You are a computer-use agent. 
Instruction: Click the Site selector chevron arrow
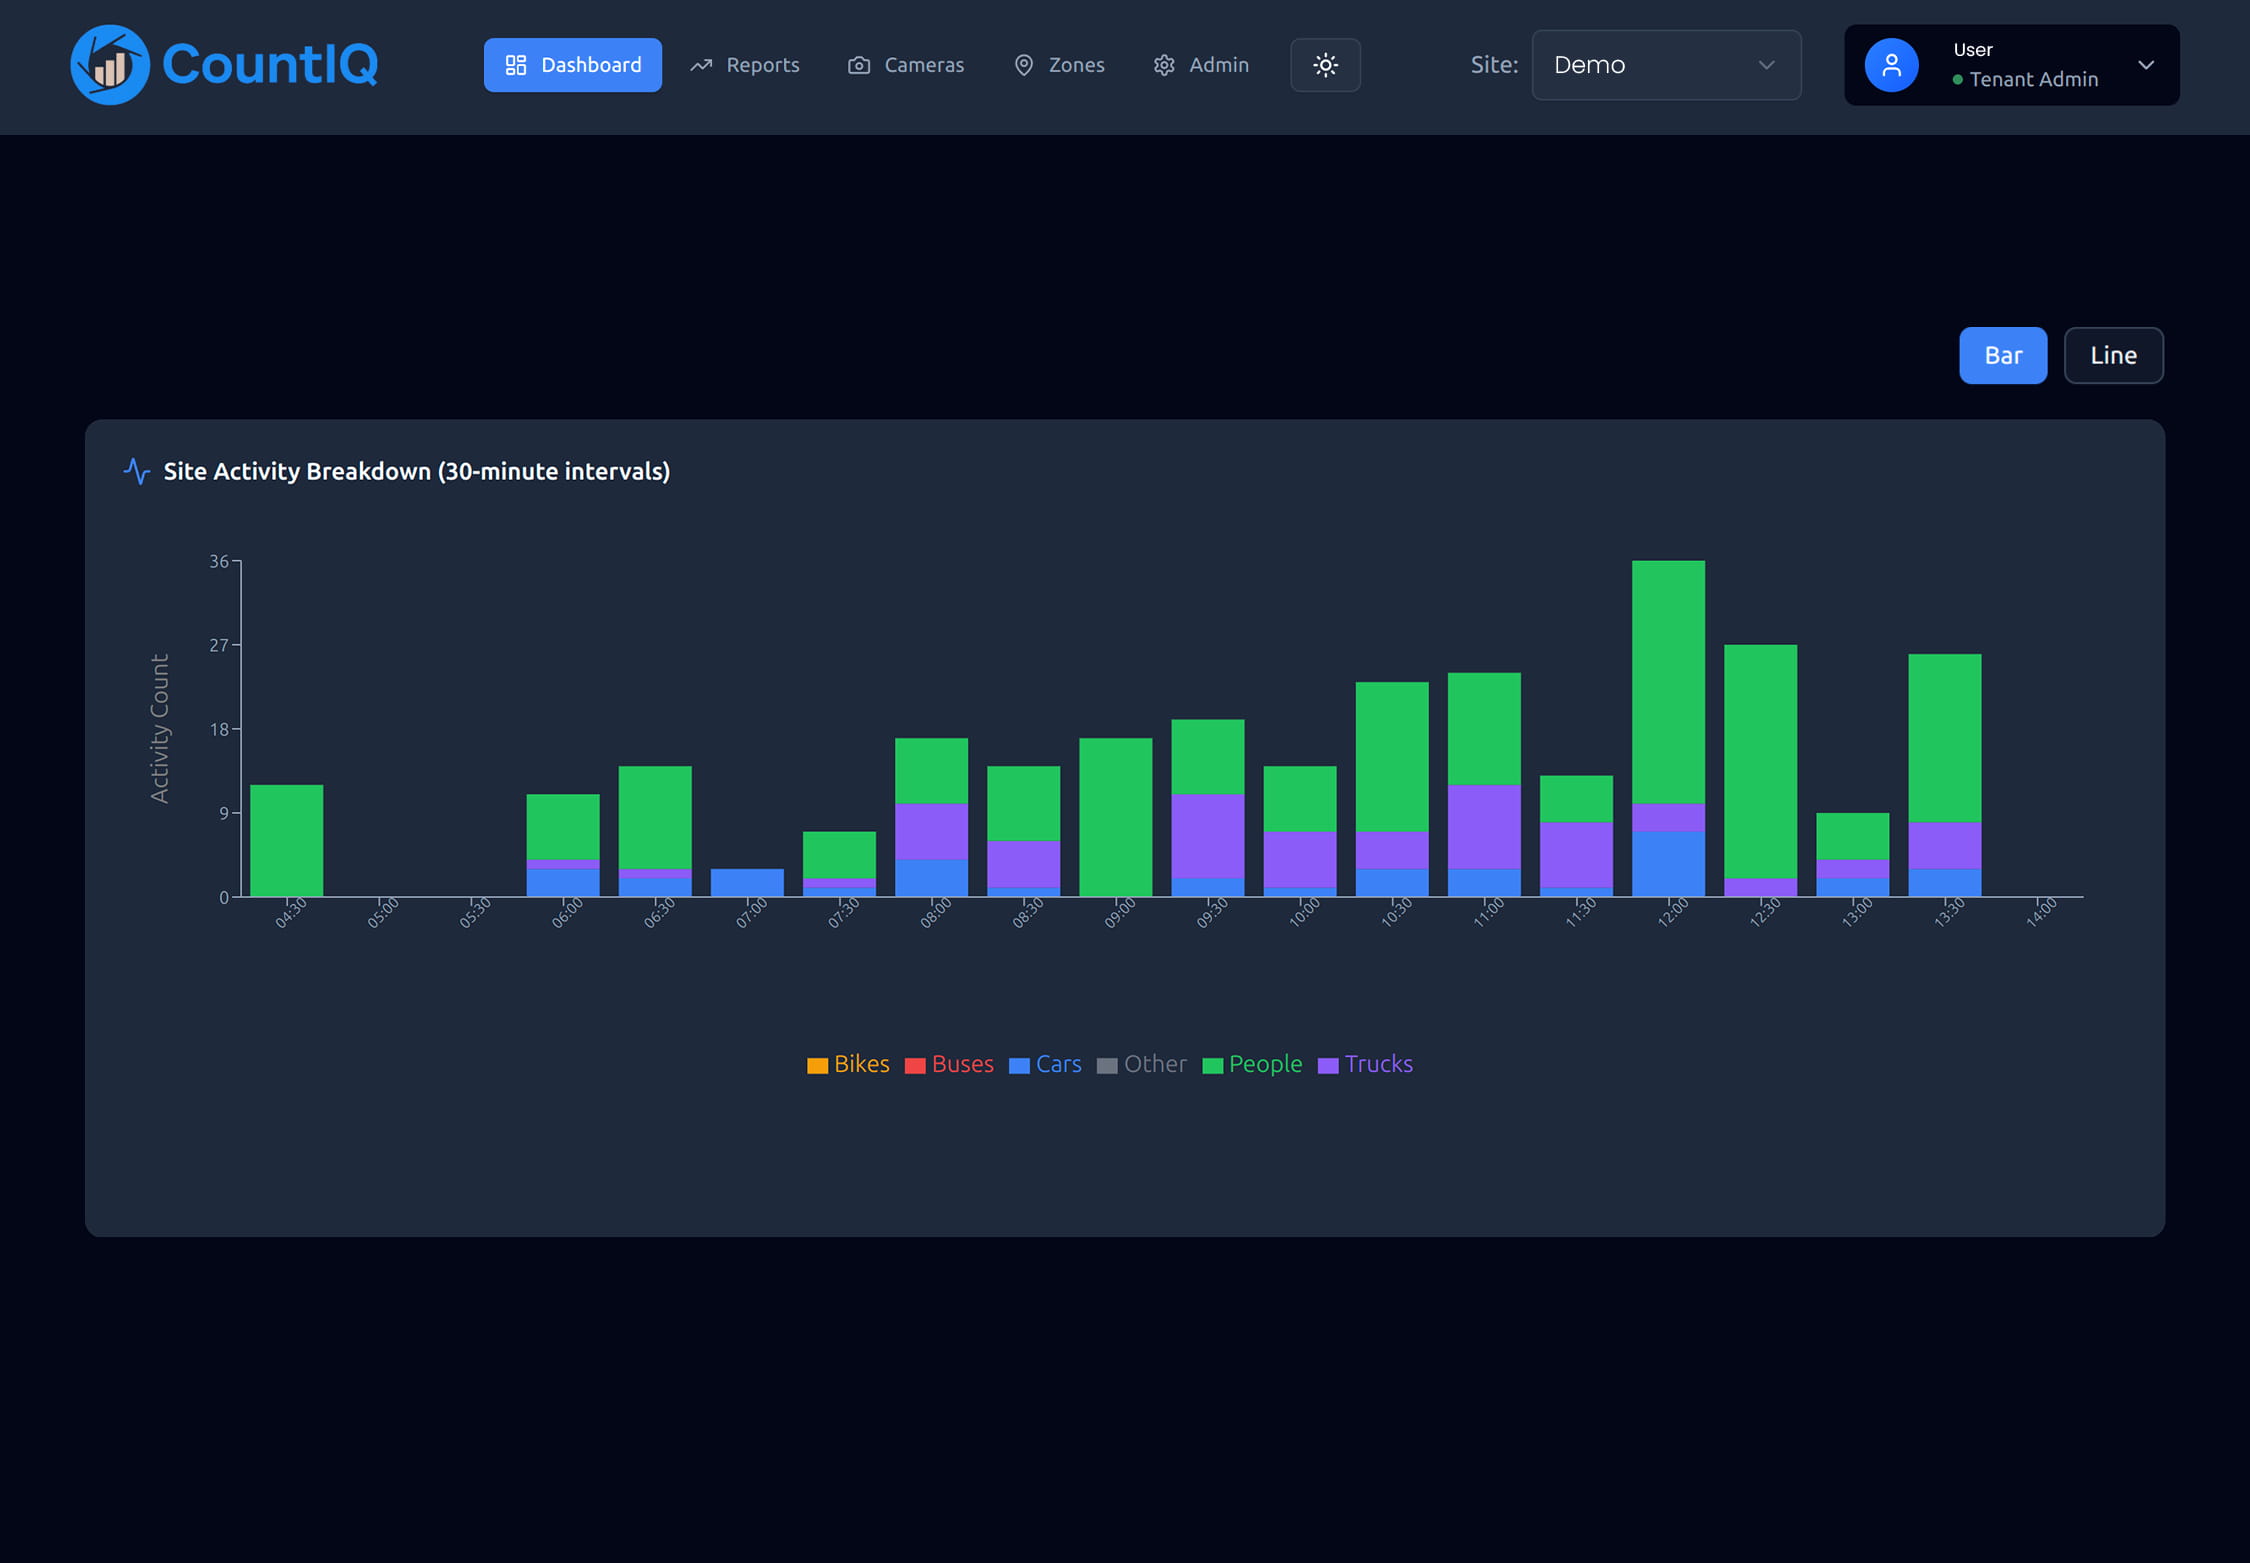(x=1766, y=65)
